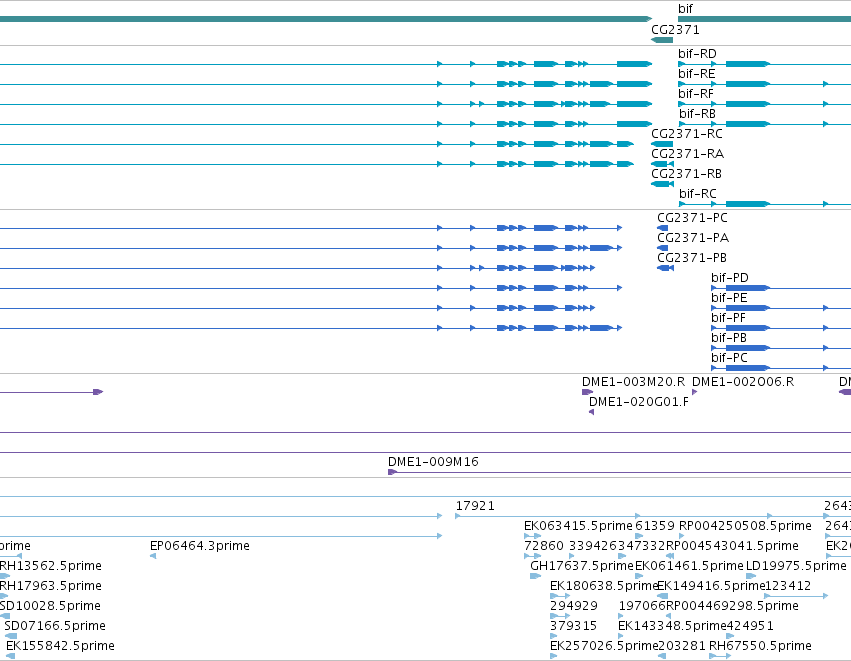851x661 pixels.
Task: Select the 61359 feature label
Action: click(655, 526)
